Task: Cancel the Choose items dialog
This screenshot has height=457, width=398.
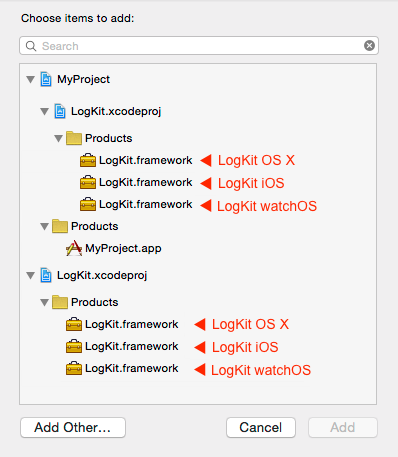Action: [261, 427]
